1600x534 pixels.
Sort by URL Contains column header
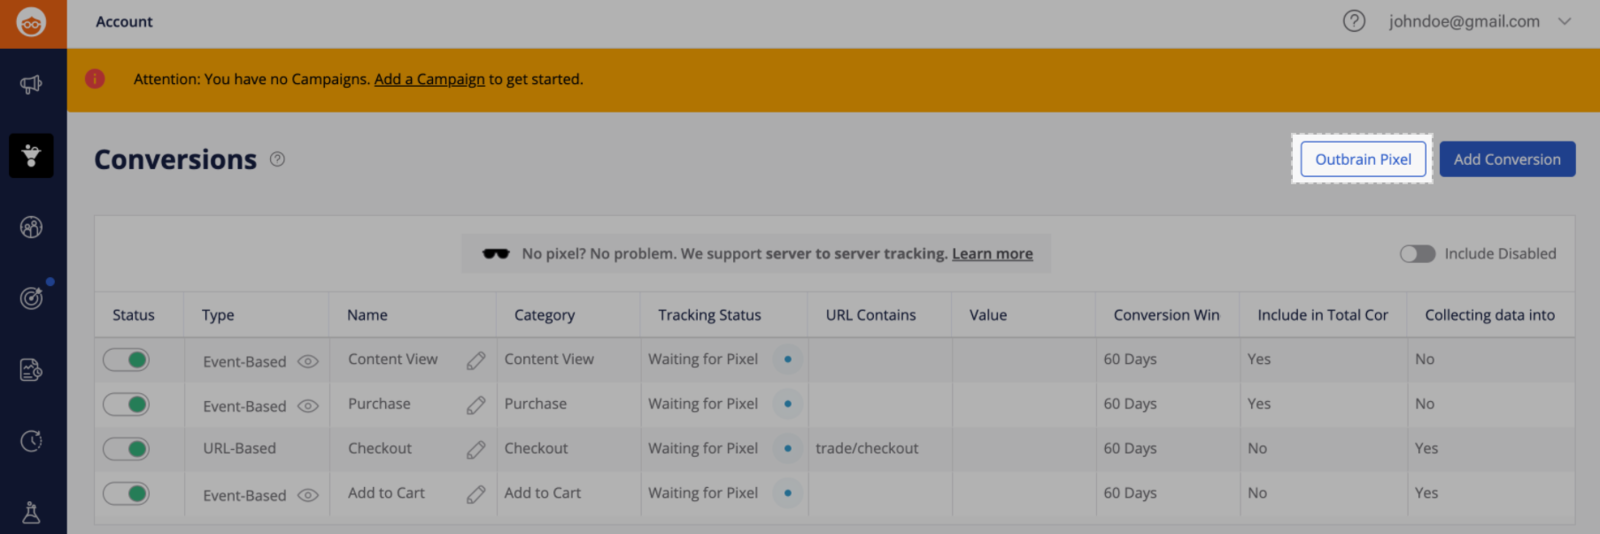pyautogui.click(x=870, y=315)
